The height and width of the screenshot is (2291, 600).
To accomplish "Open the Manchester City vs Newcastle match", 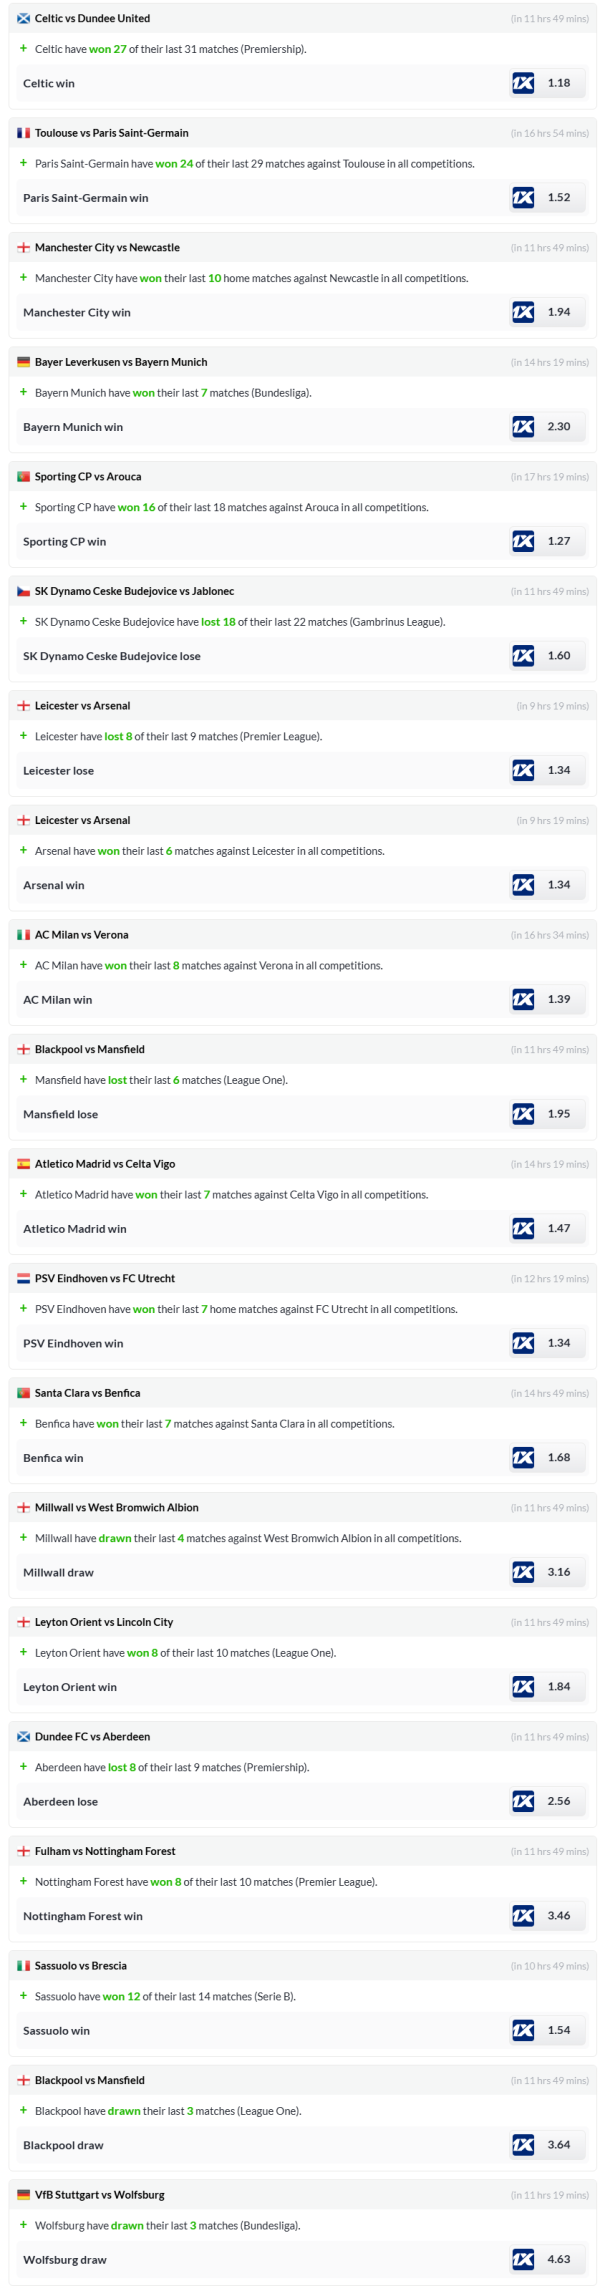I will tap(107, 248).
